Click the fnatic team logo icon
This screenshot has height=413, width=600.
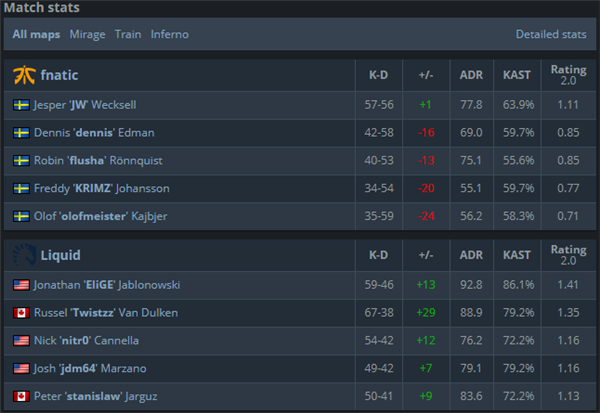click(24, 75)
